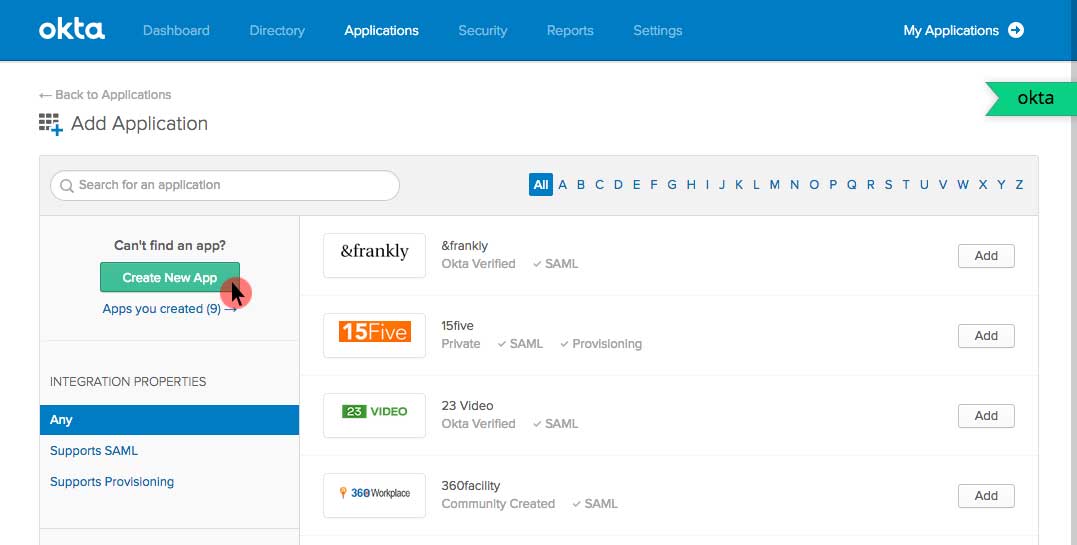Click the 15Five app logo
The width and height of the screenshot is (1077, 545).
click(374, 335)
